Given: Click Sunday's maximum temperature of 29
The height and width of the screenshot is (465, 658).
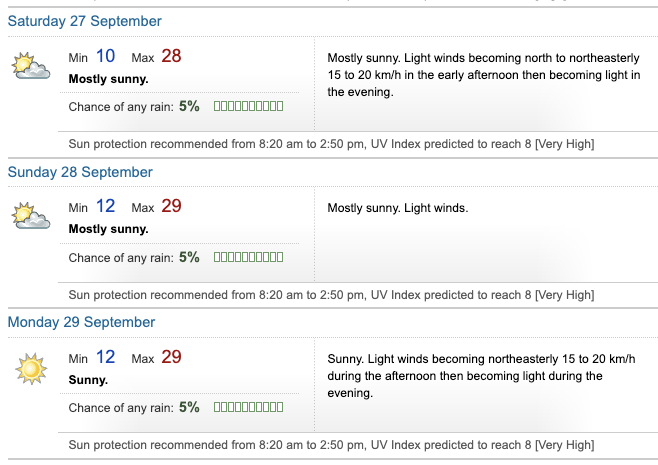Looking at the screenshot, I should pyautogui.click(x=171, y=206).
